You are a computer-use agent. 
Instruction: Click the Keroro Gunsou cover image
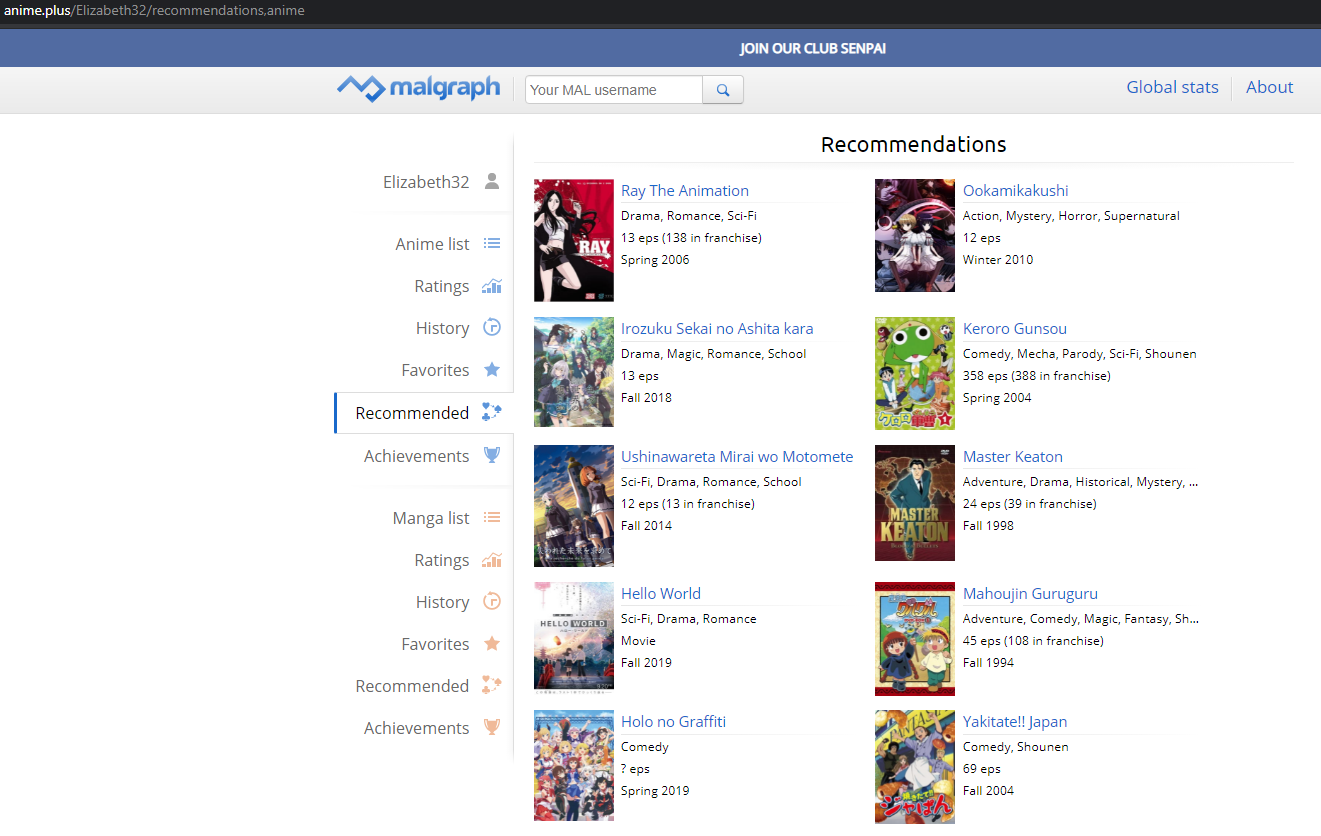pos(915,374)
